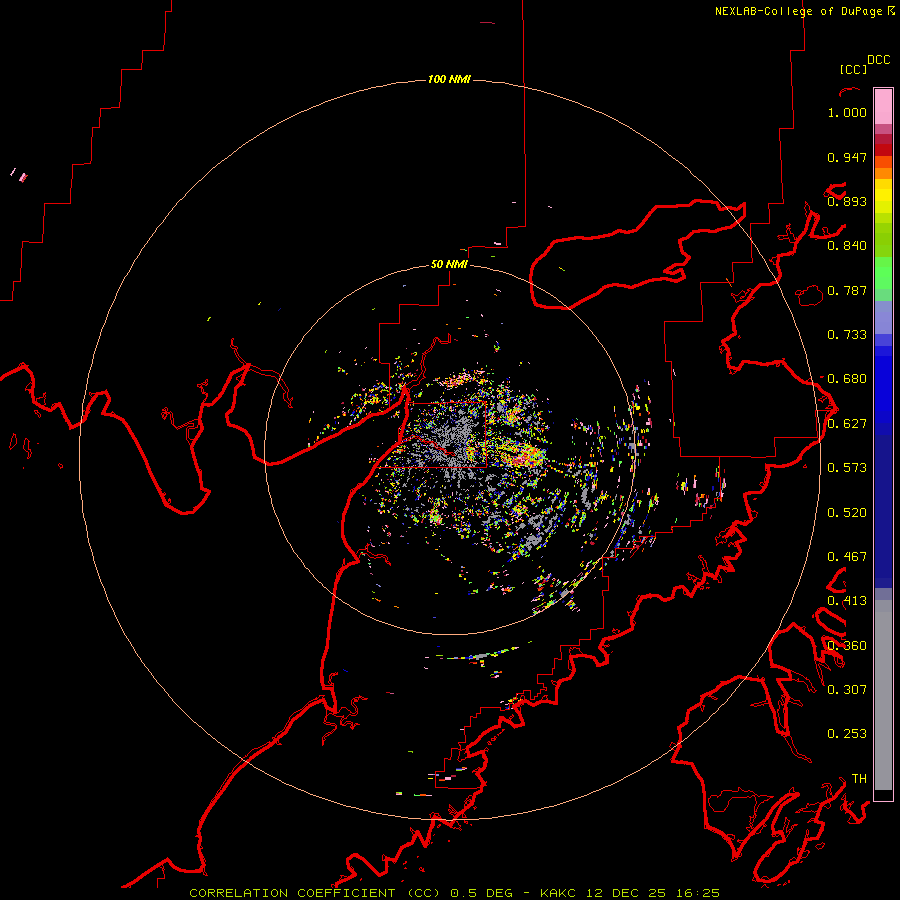Click the 50 NMI range ring label
The width and height of the screenshot is (900, 900).
(449, 264)
